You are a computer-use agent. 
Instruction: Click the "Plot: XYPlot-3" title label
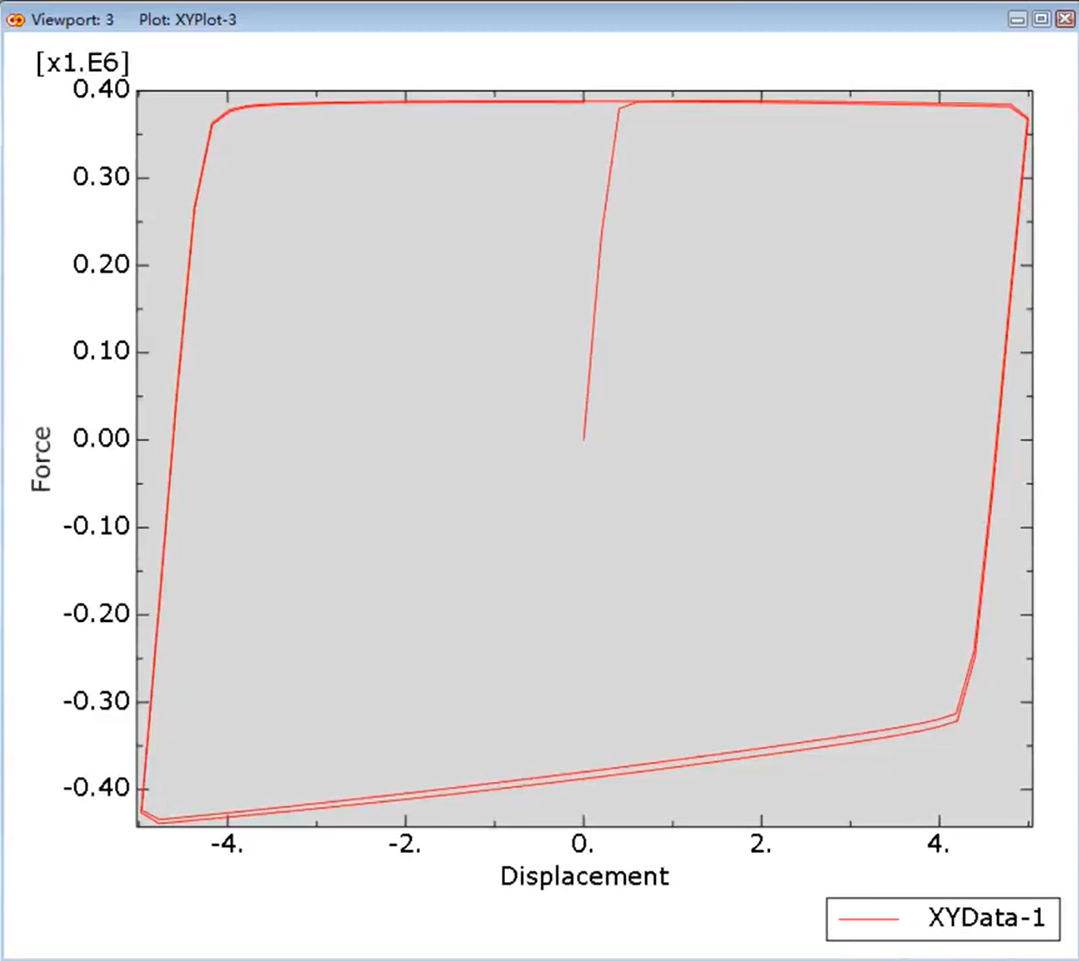(188, 19)
